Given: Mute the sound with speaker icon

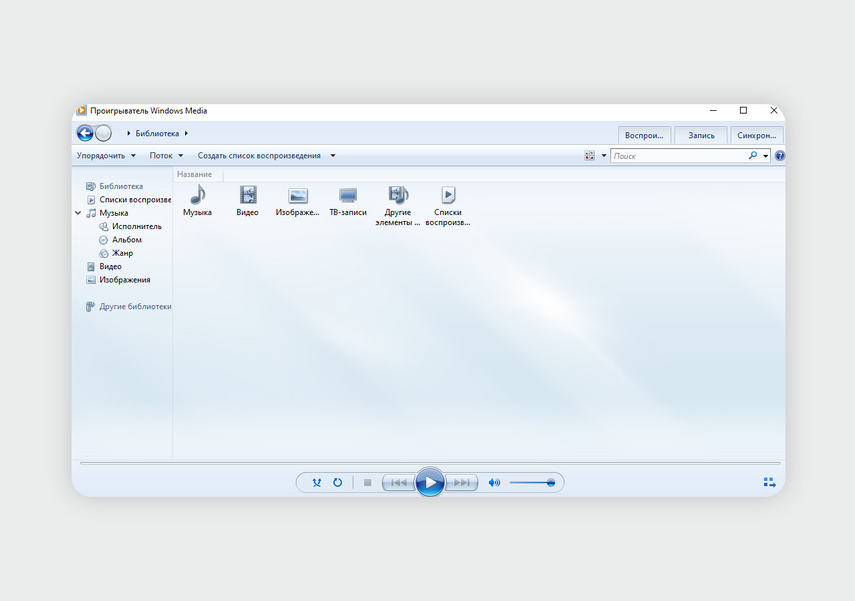Looking at the screenshot, I should [x=494, y=483].
